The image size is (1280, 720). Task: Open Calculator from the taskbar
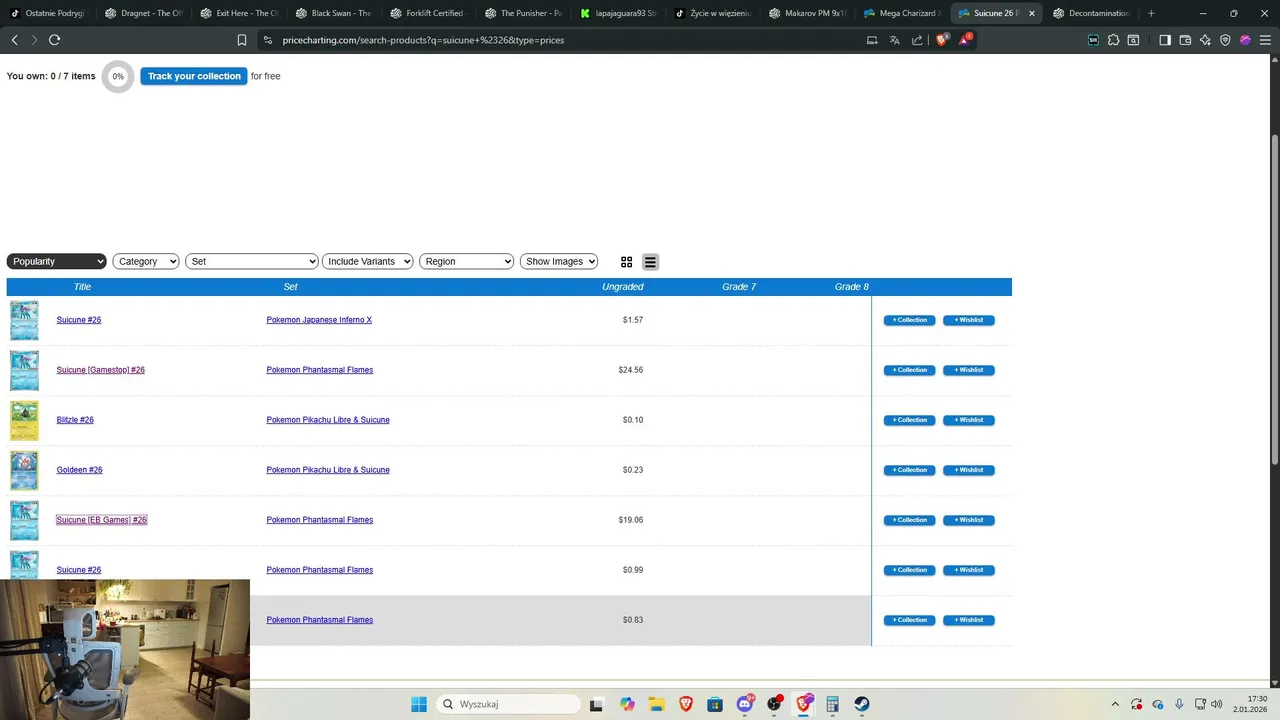click(x=832, y=704)
